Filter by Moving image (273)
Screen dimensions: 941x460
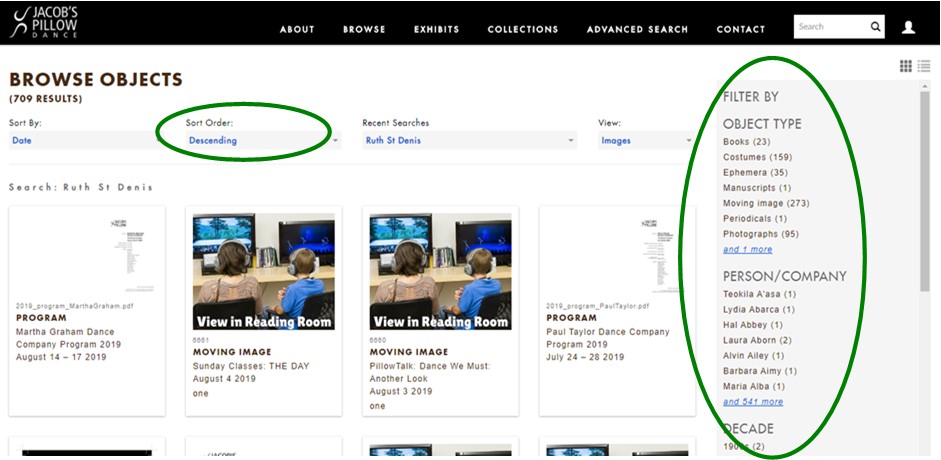point(766,203)
